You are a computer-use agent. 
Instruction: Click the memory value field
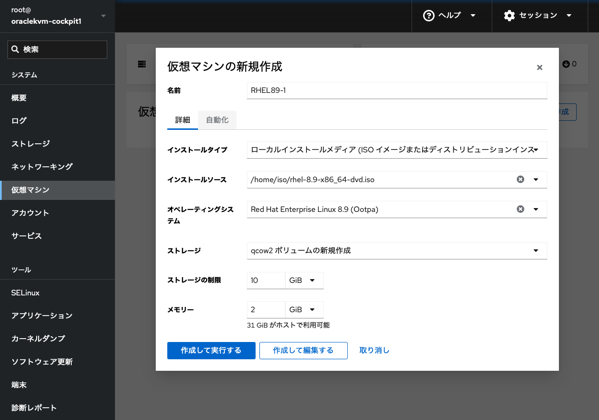(266, 310)
